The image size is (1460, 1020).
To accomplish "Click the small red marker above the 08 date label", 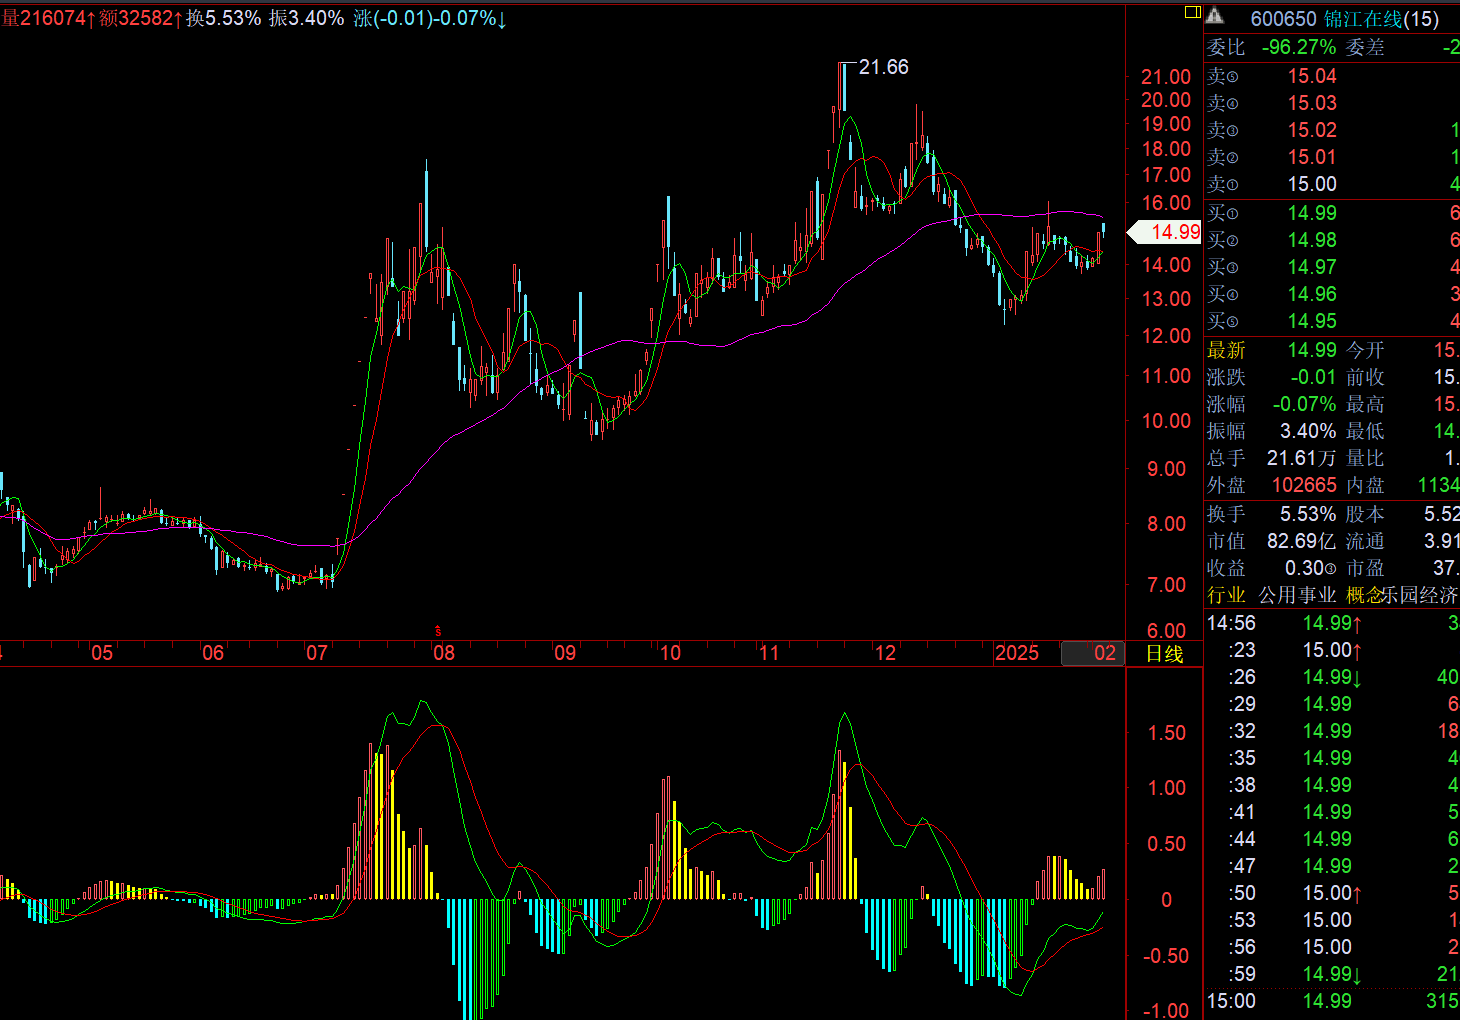I will (x=437, y=631).
